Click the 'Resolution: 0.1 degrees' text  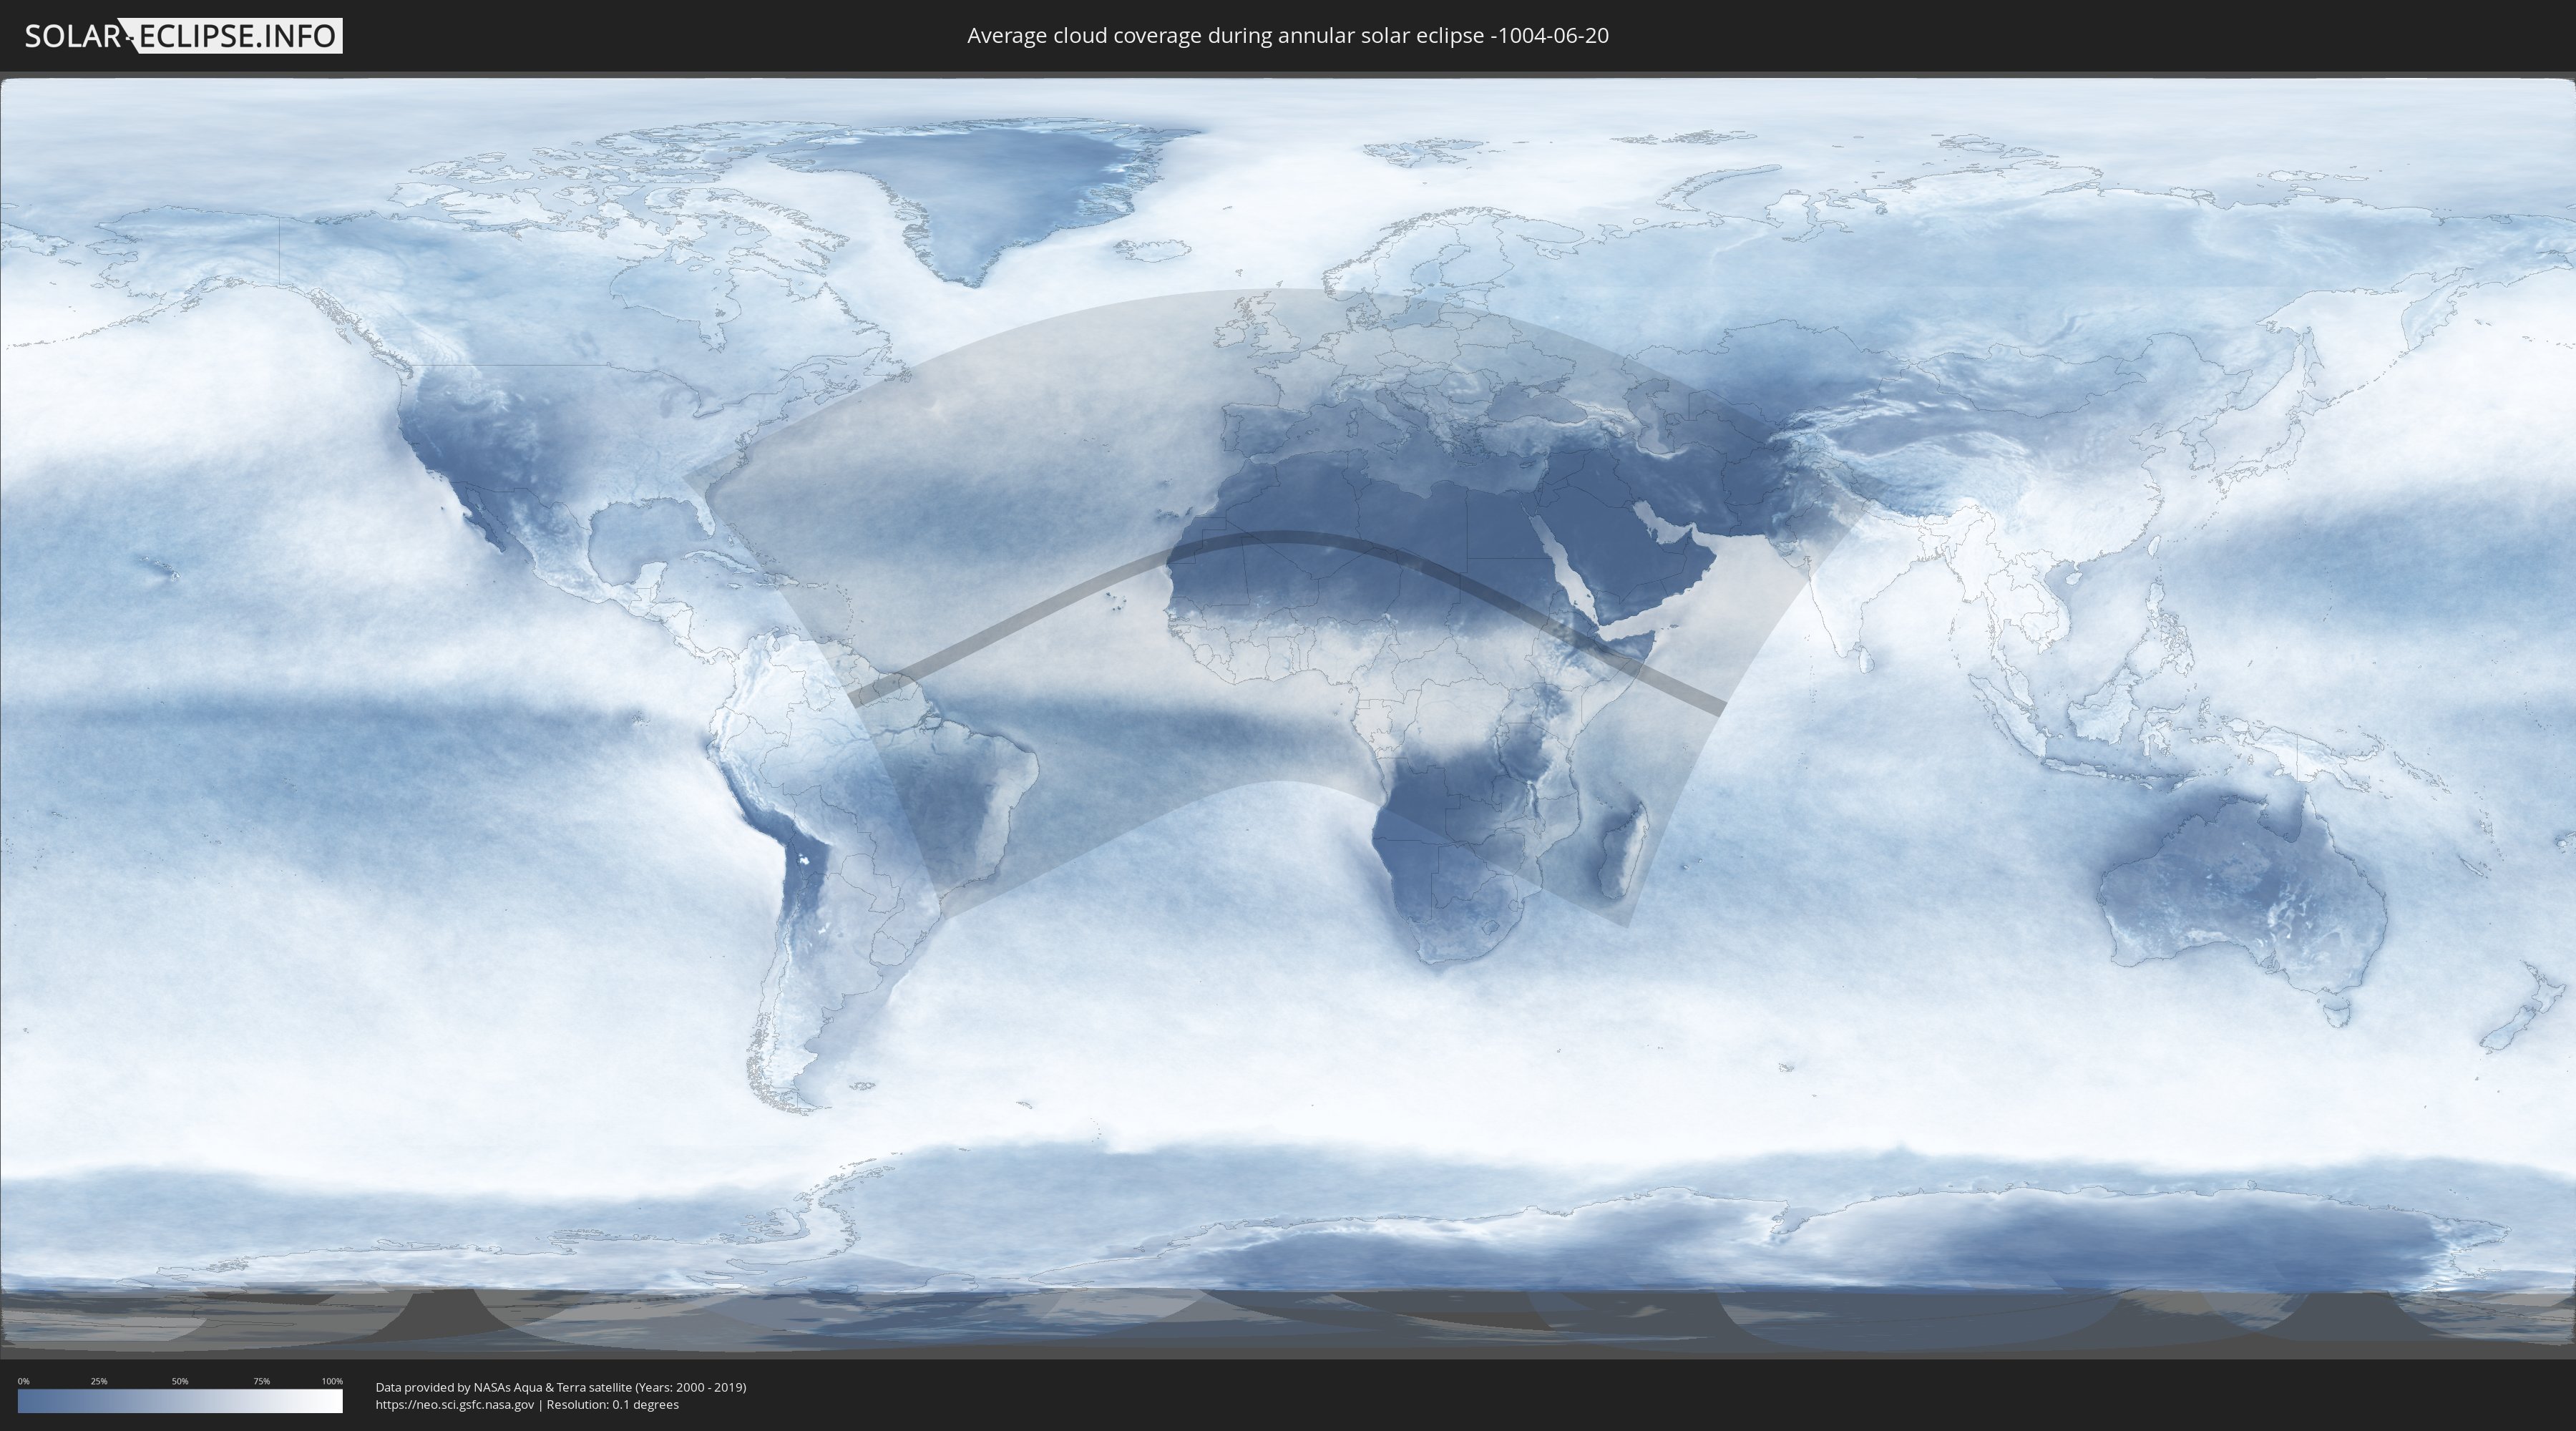pos(612,1404)
